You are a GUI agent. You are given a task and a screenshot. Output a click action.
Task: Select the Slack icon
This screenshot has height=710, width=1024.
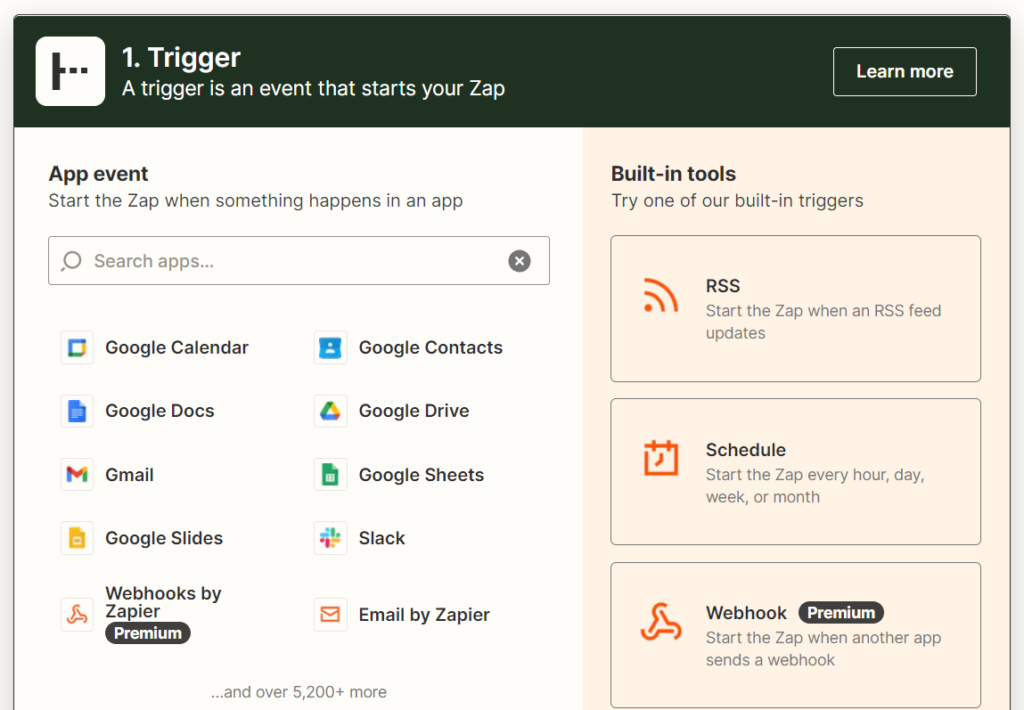pos(330,538)
